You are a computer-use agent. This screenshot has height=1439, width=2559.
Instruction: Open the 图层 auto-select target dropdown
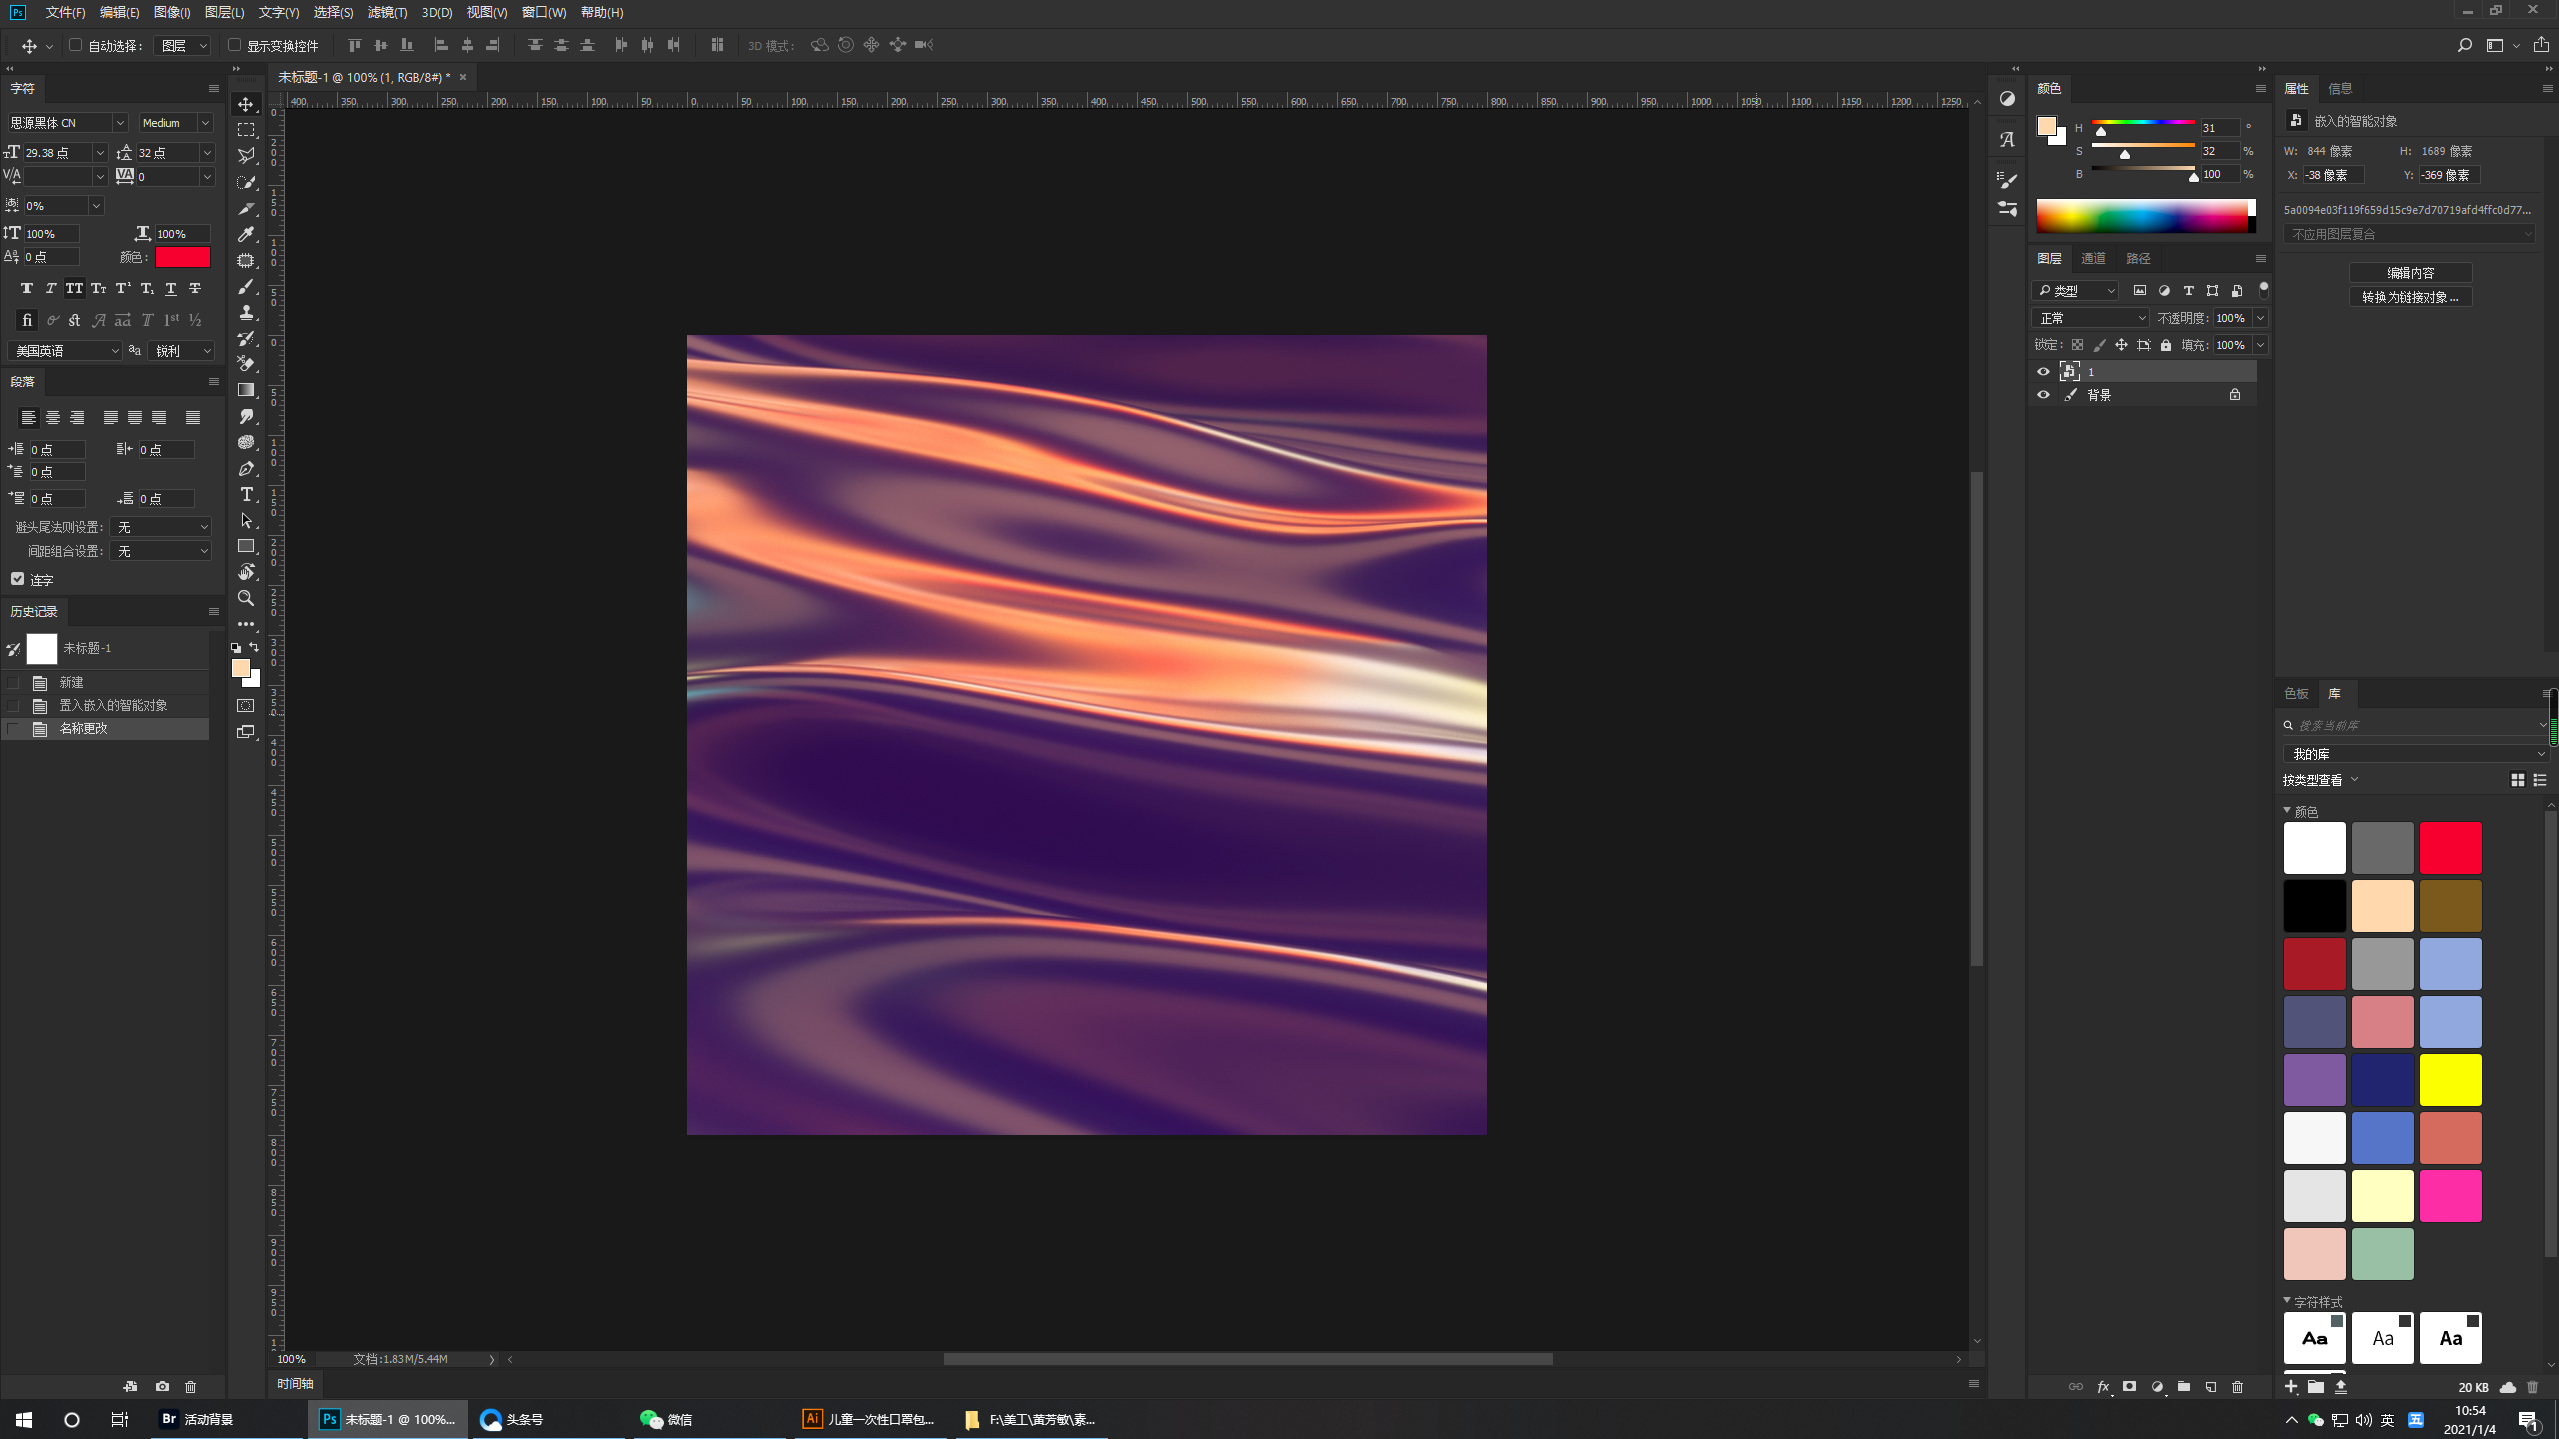click(183, 46)
